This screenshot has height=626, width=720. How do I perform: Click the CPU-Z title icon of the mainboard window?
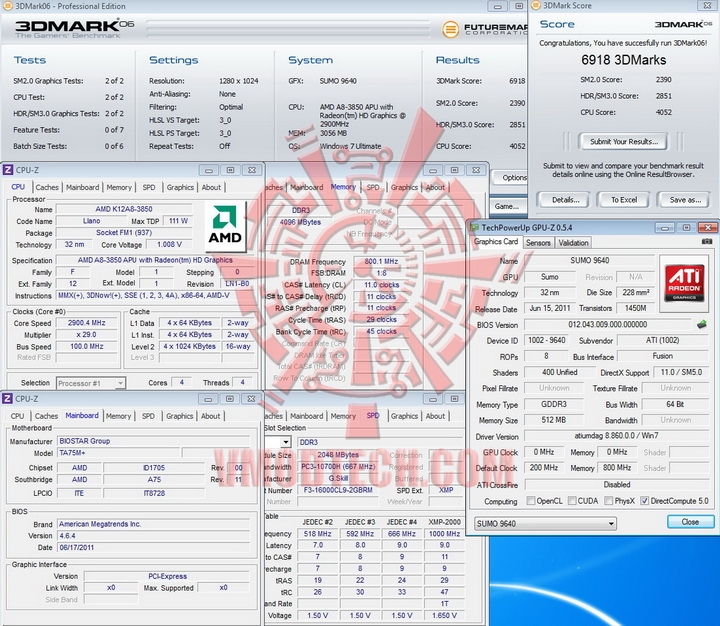pyautogui.click(x=8, y=399)
